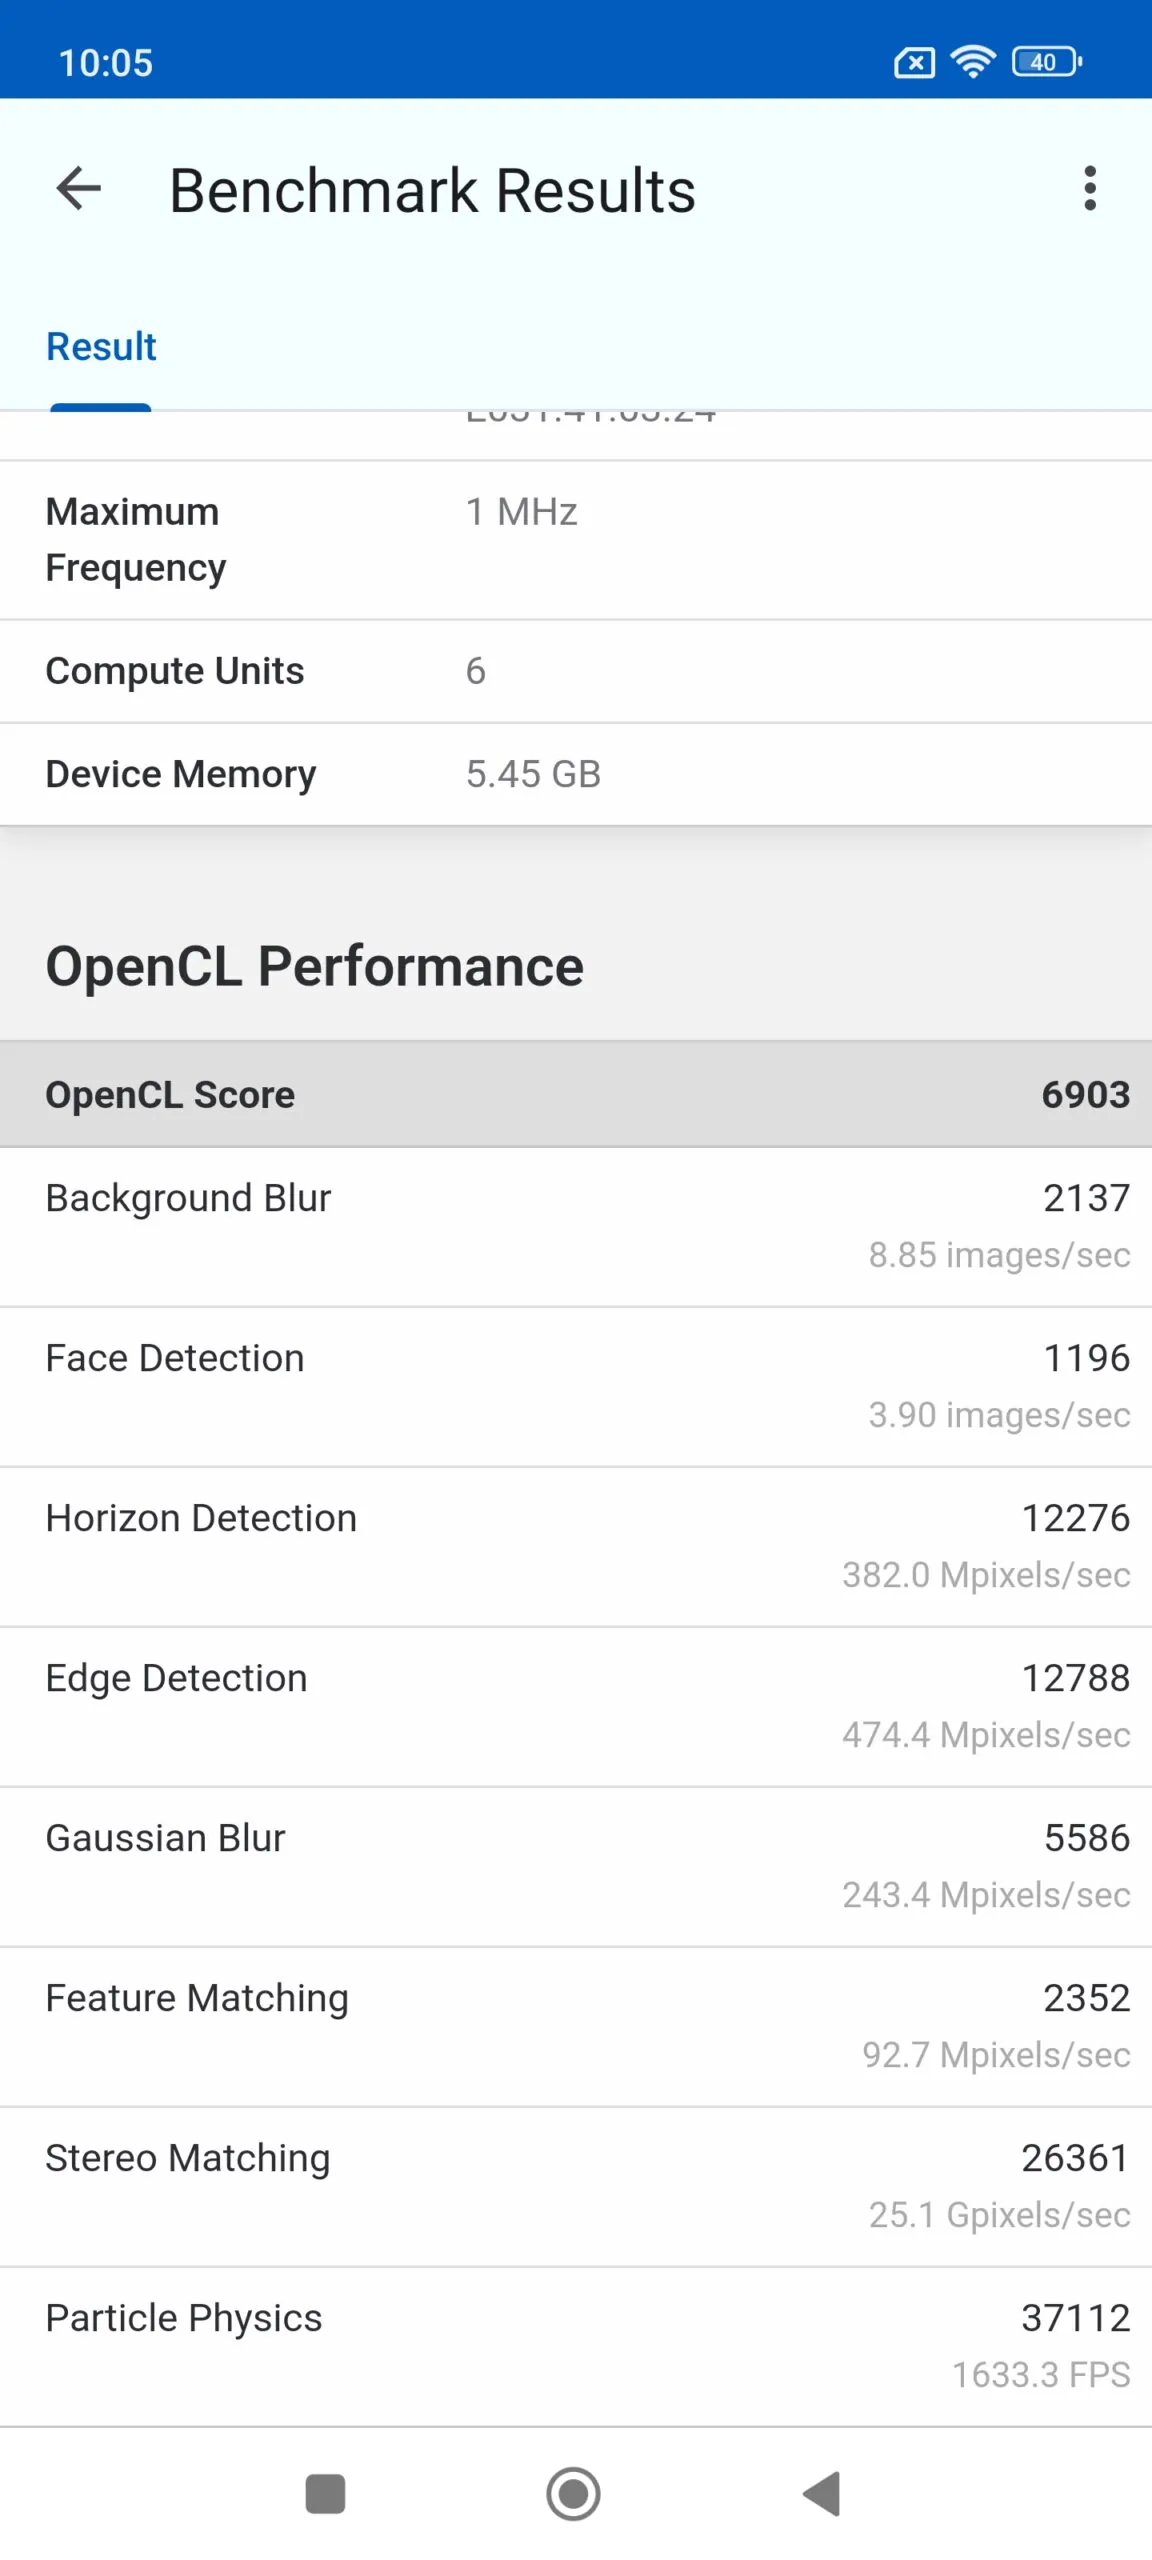Tap the Wi-Fi status icon

pyautogui.click(x=972, y=62)
